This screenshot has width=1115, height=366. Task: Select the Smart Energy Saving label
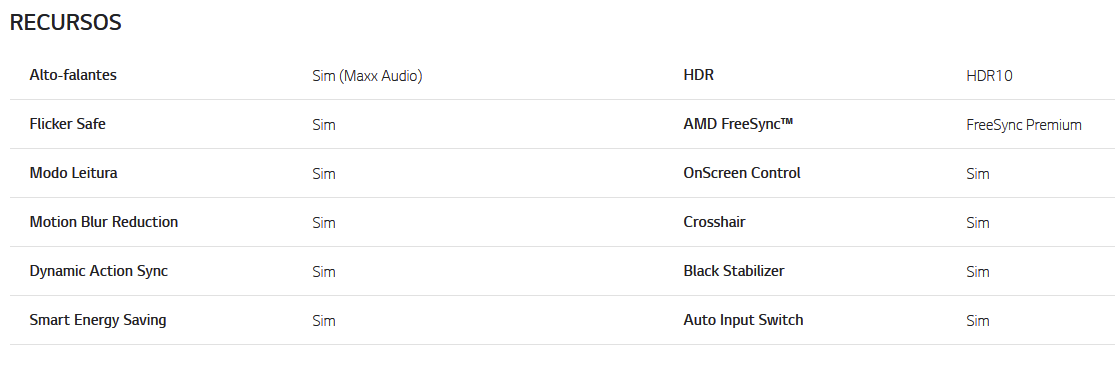pyautogui.click(x=98, y=320)
